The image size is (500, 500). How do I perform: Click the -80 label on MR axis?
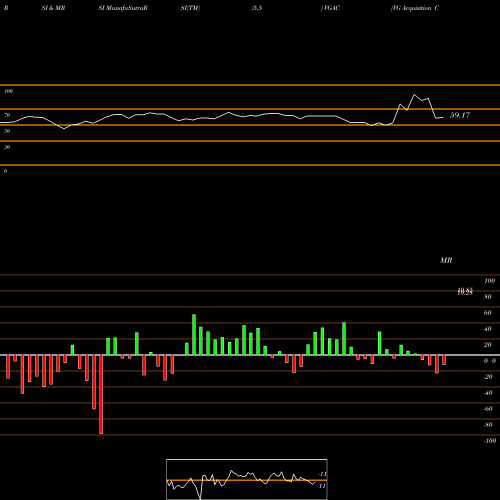[488, 425]
